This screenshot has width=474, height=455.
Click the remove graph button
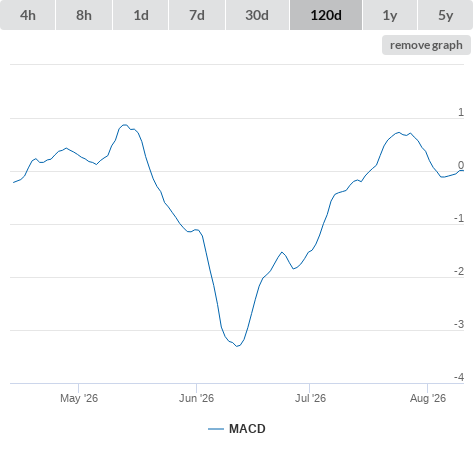[426, 45]
